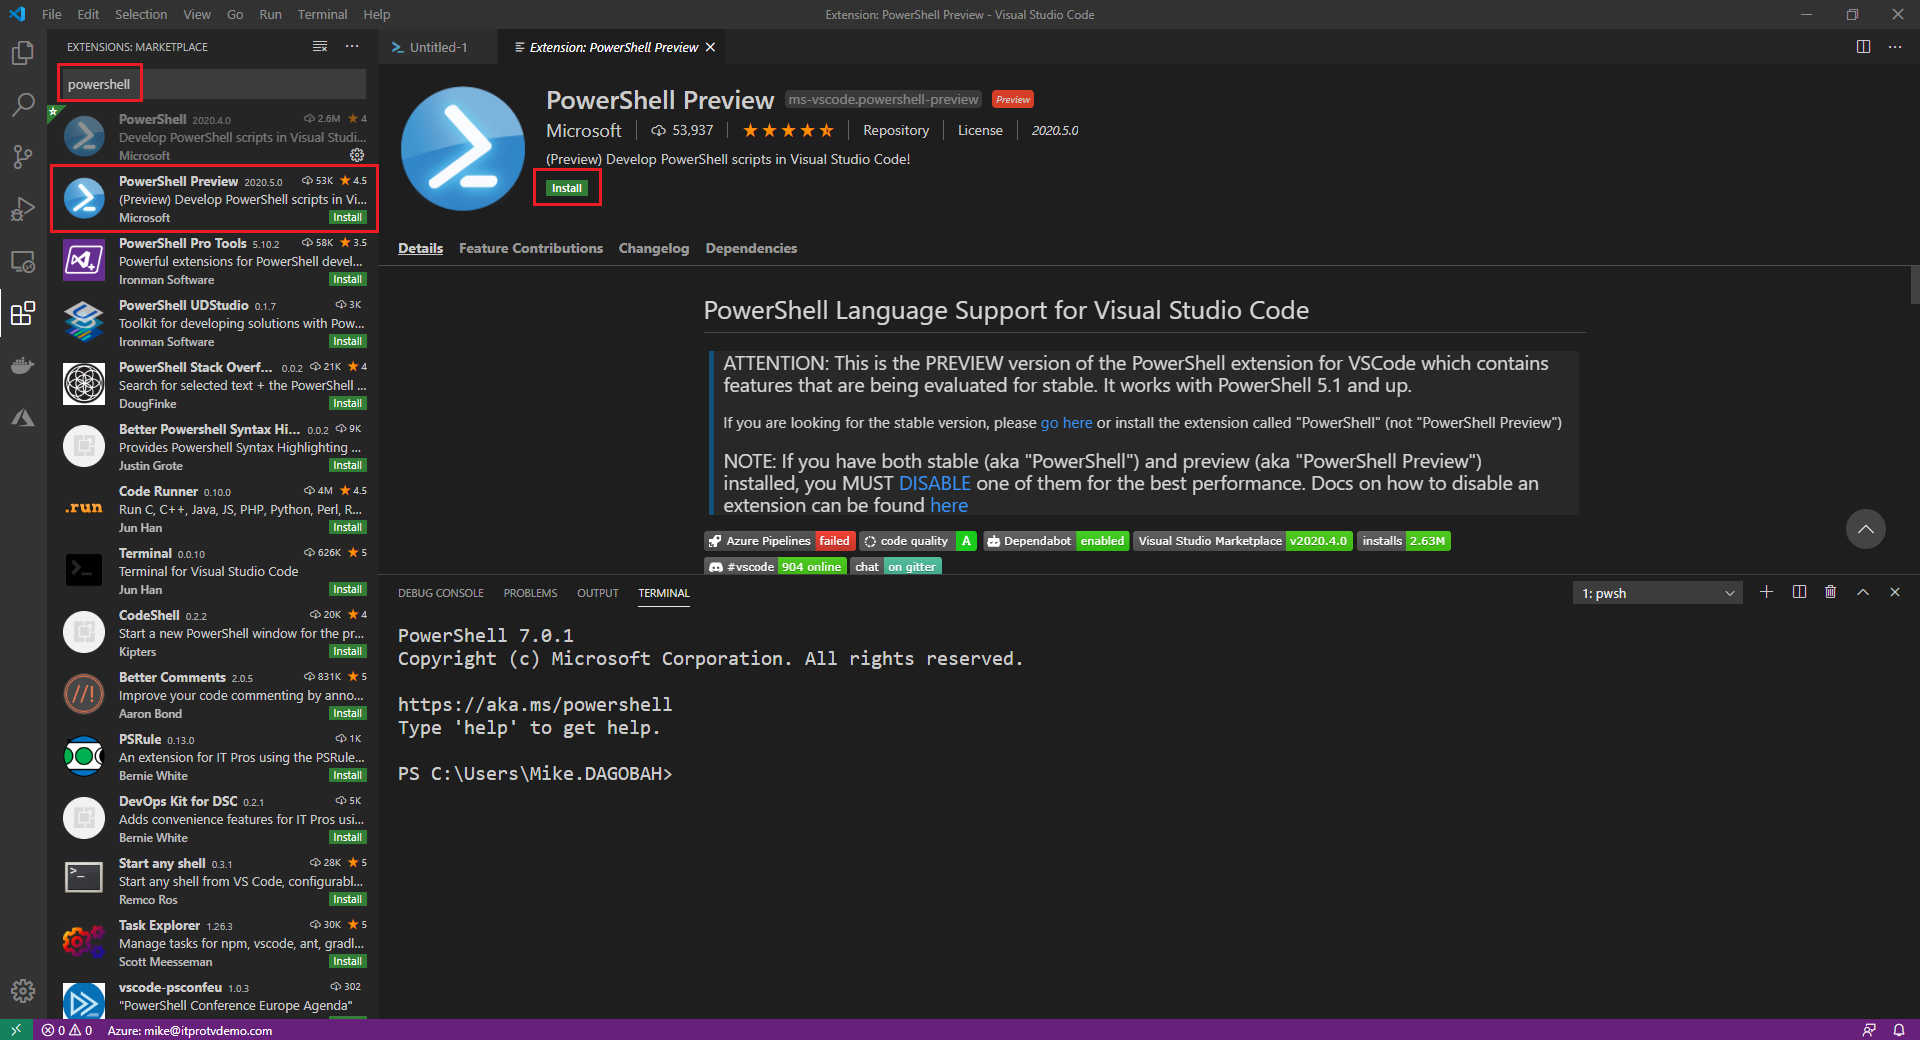
Task: Open the License link
Action: 980,130
